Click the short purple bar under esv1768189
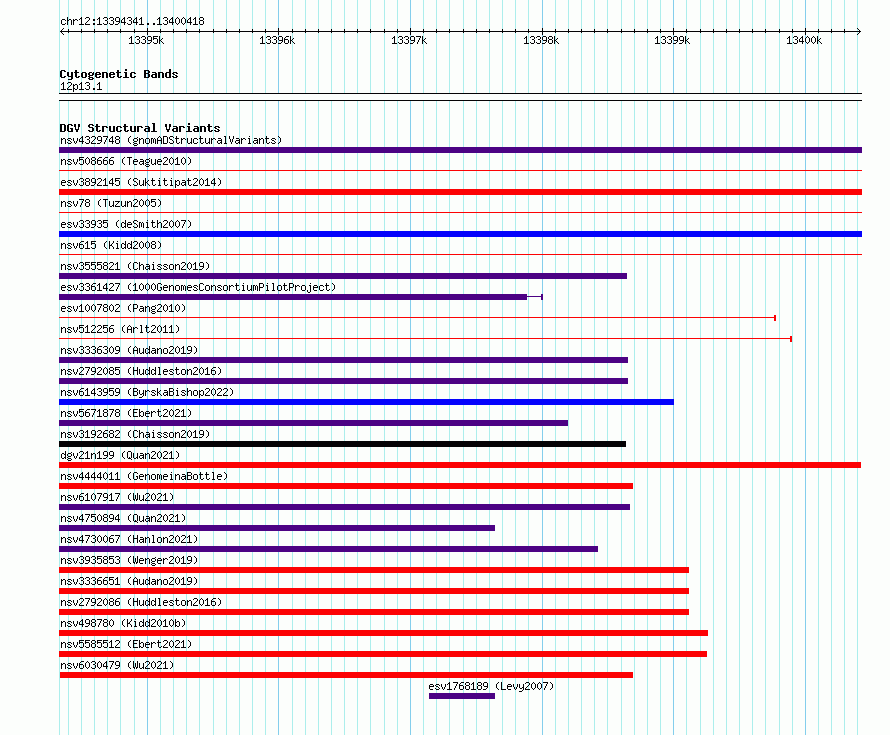This screenshot has width=890, height=735. (x=462, y=696)
